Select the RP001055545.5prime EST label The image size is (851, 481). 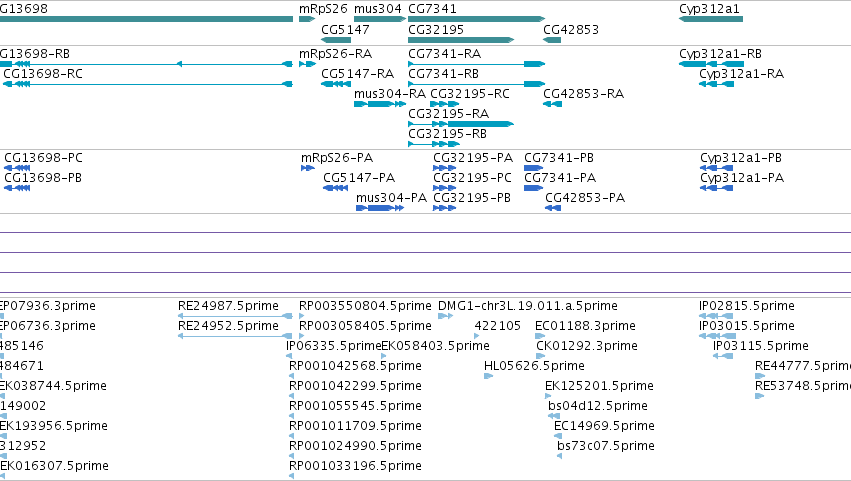(x=355, y=407)
